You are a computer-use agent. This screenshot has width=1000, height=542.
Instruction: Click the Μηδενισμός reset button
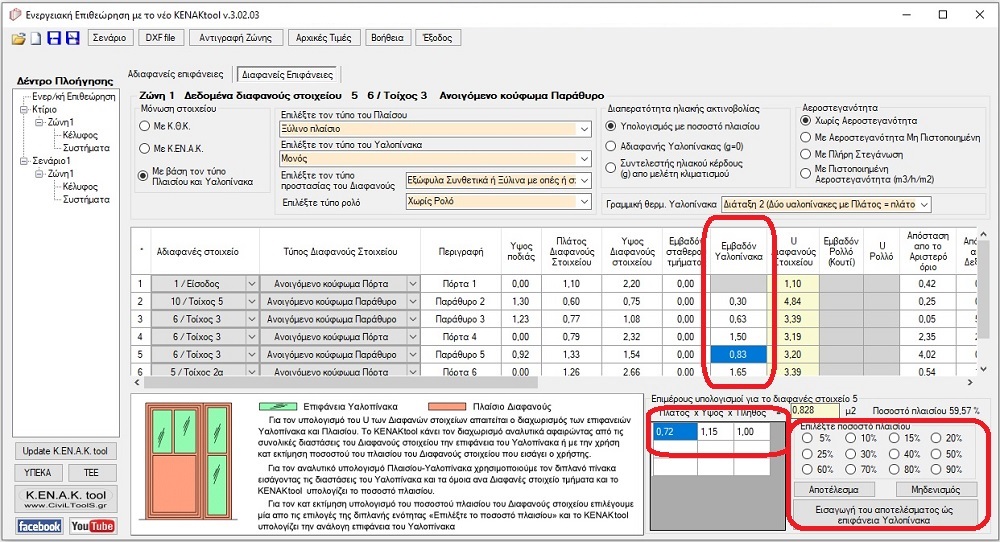tap(936, 490)
